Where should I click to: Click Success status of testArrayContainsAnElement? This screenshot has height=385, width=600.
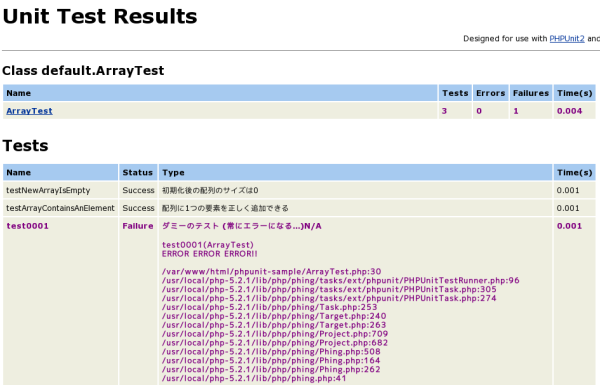[138, 208]
